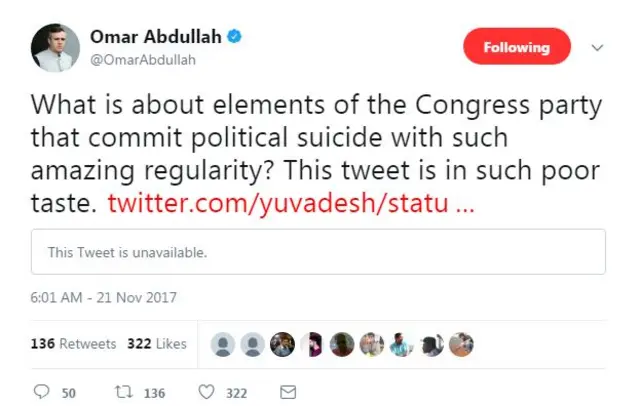
Task: Click the reply speech bubble icon
Action: pyautogui.click(x=41, y=392)
